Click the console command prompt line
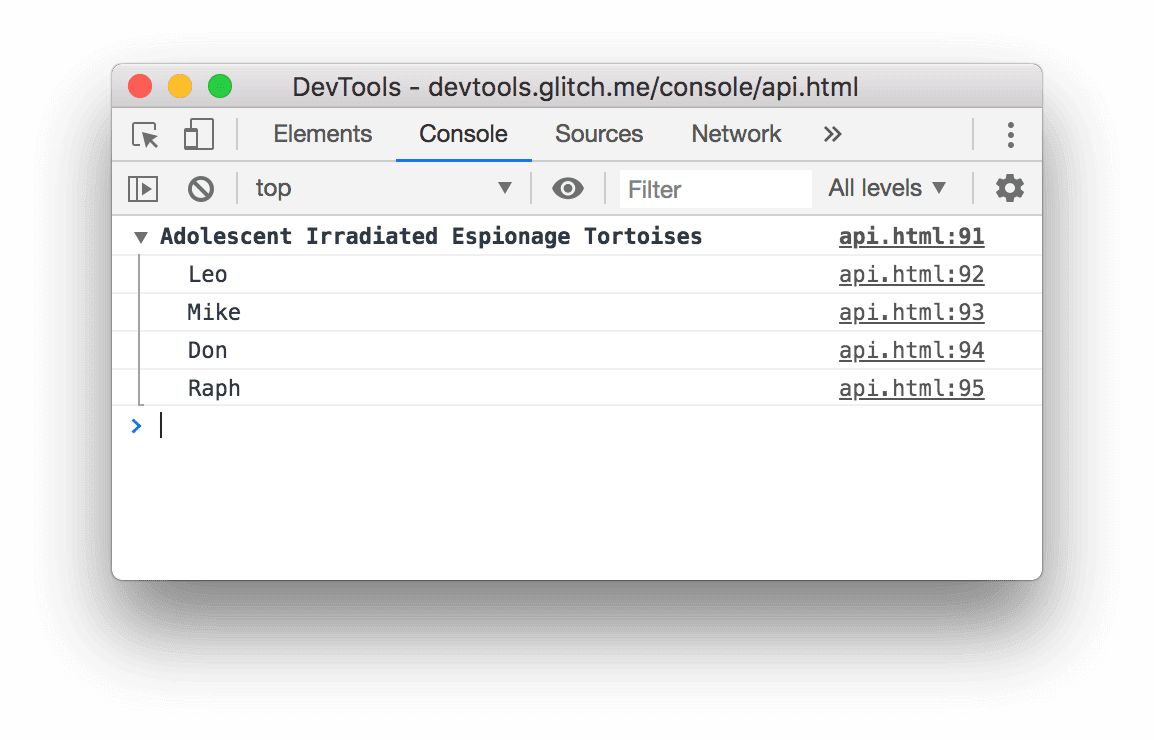This screenshot has width=1154, height=740. tap(400, 425)
